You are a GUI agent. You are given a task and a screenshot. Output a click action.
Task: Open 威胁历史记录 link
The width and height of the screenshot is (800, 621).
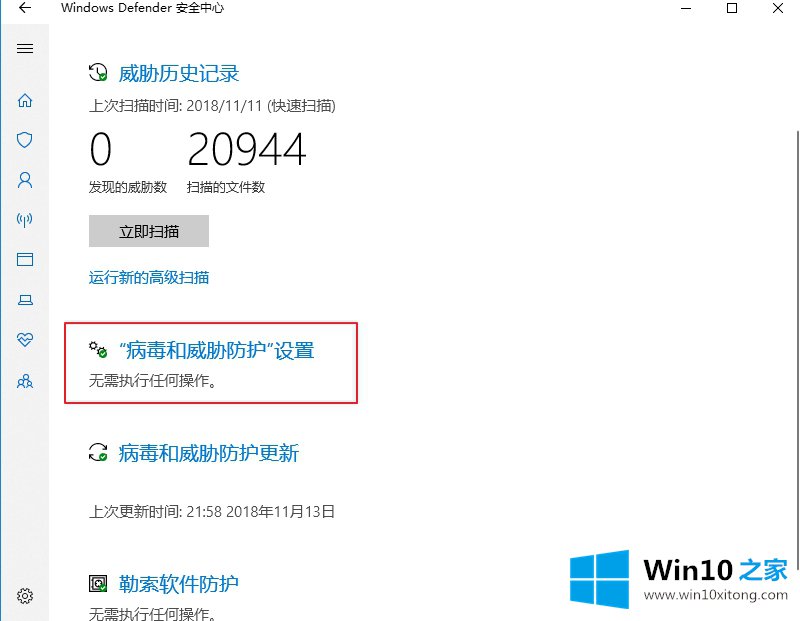[x=179, y=73]
